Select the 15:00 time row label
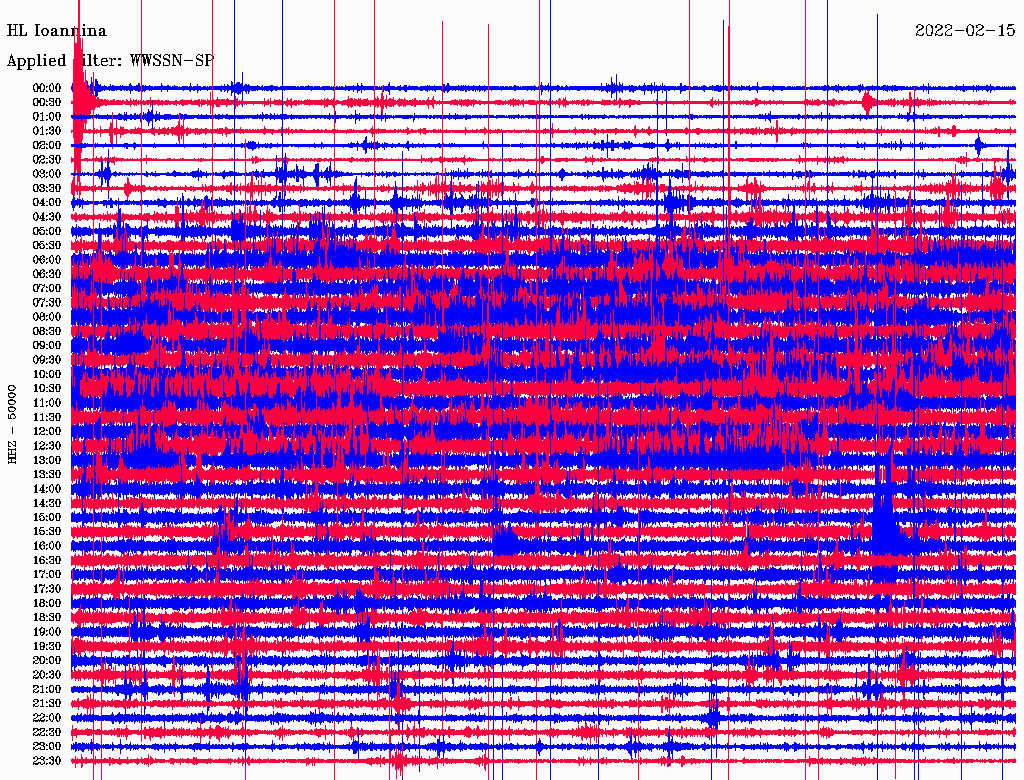Viewport: 1024px width, 780px height. [x=47, y=517]
